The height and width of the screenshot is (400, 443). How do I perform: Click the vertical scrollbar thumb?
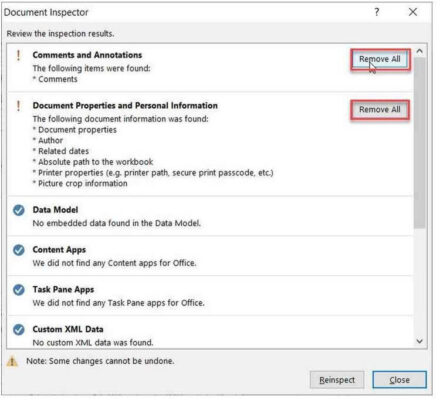[x=420, y=143]
